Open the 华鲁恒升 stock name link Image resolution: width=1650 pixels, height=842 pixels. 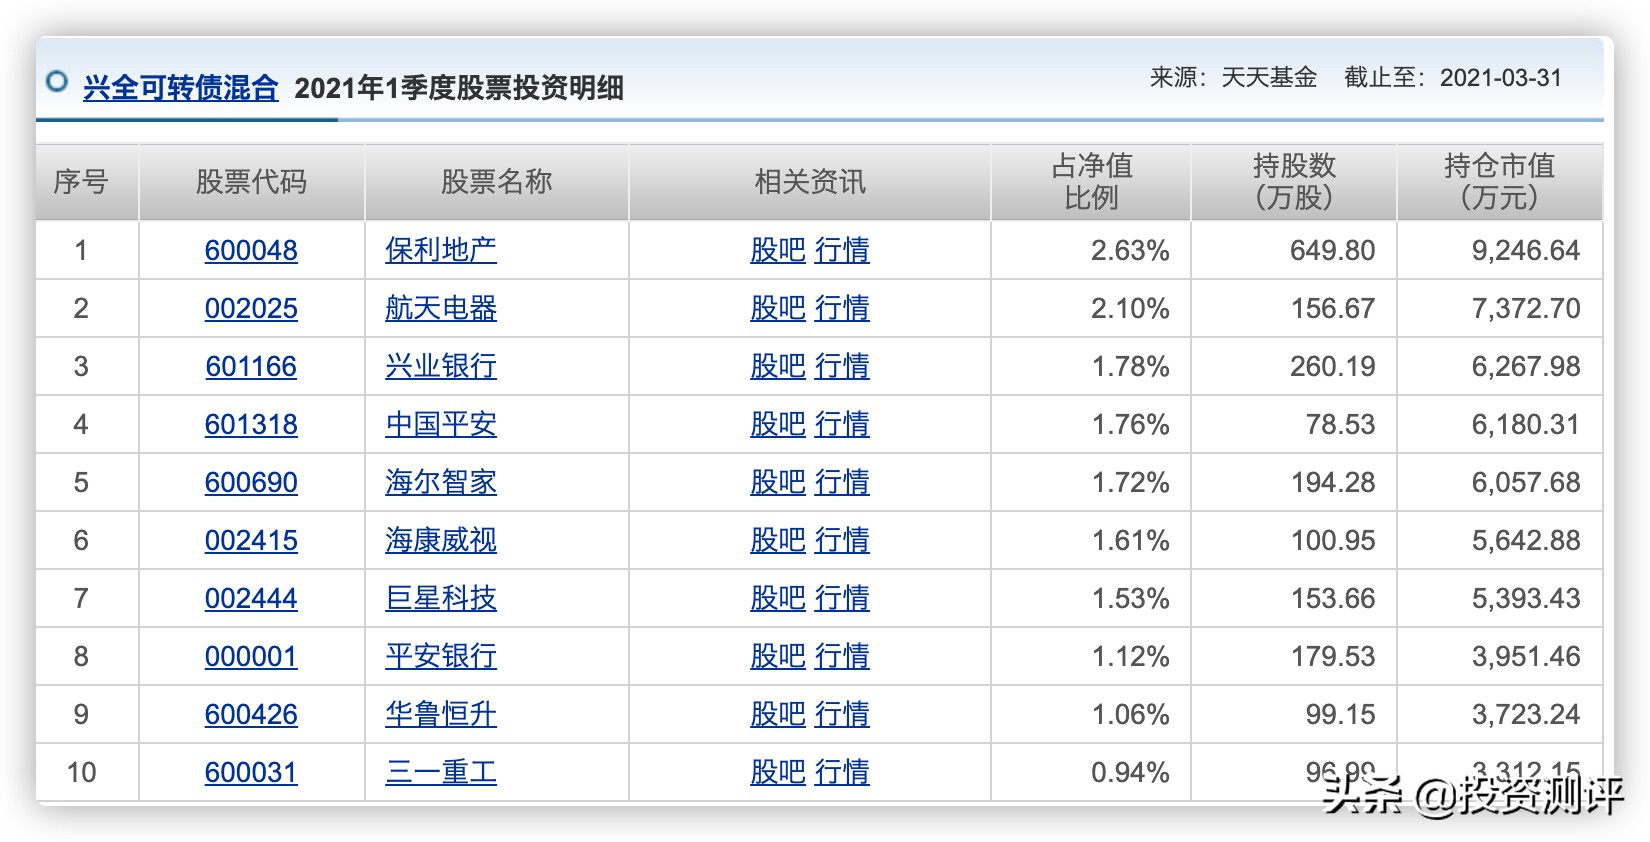click(441, 714)
